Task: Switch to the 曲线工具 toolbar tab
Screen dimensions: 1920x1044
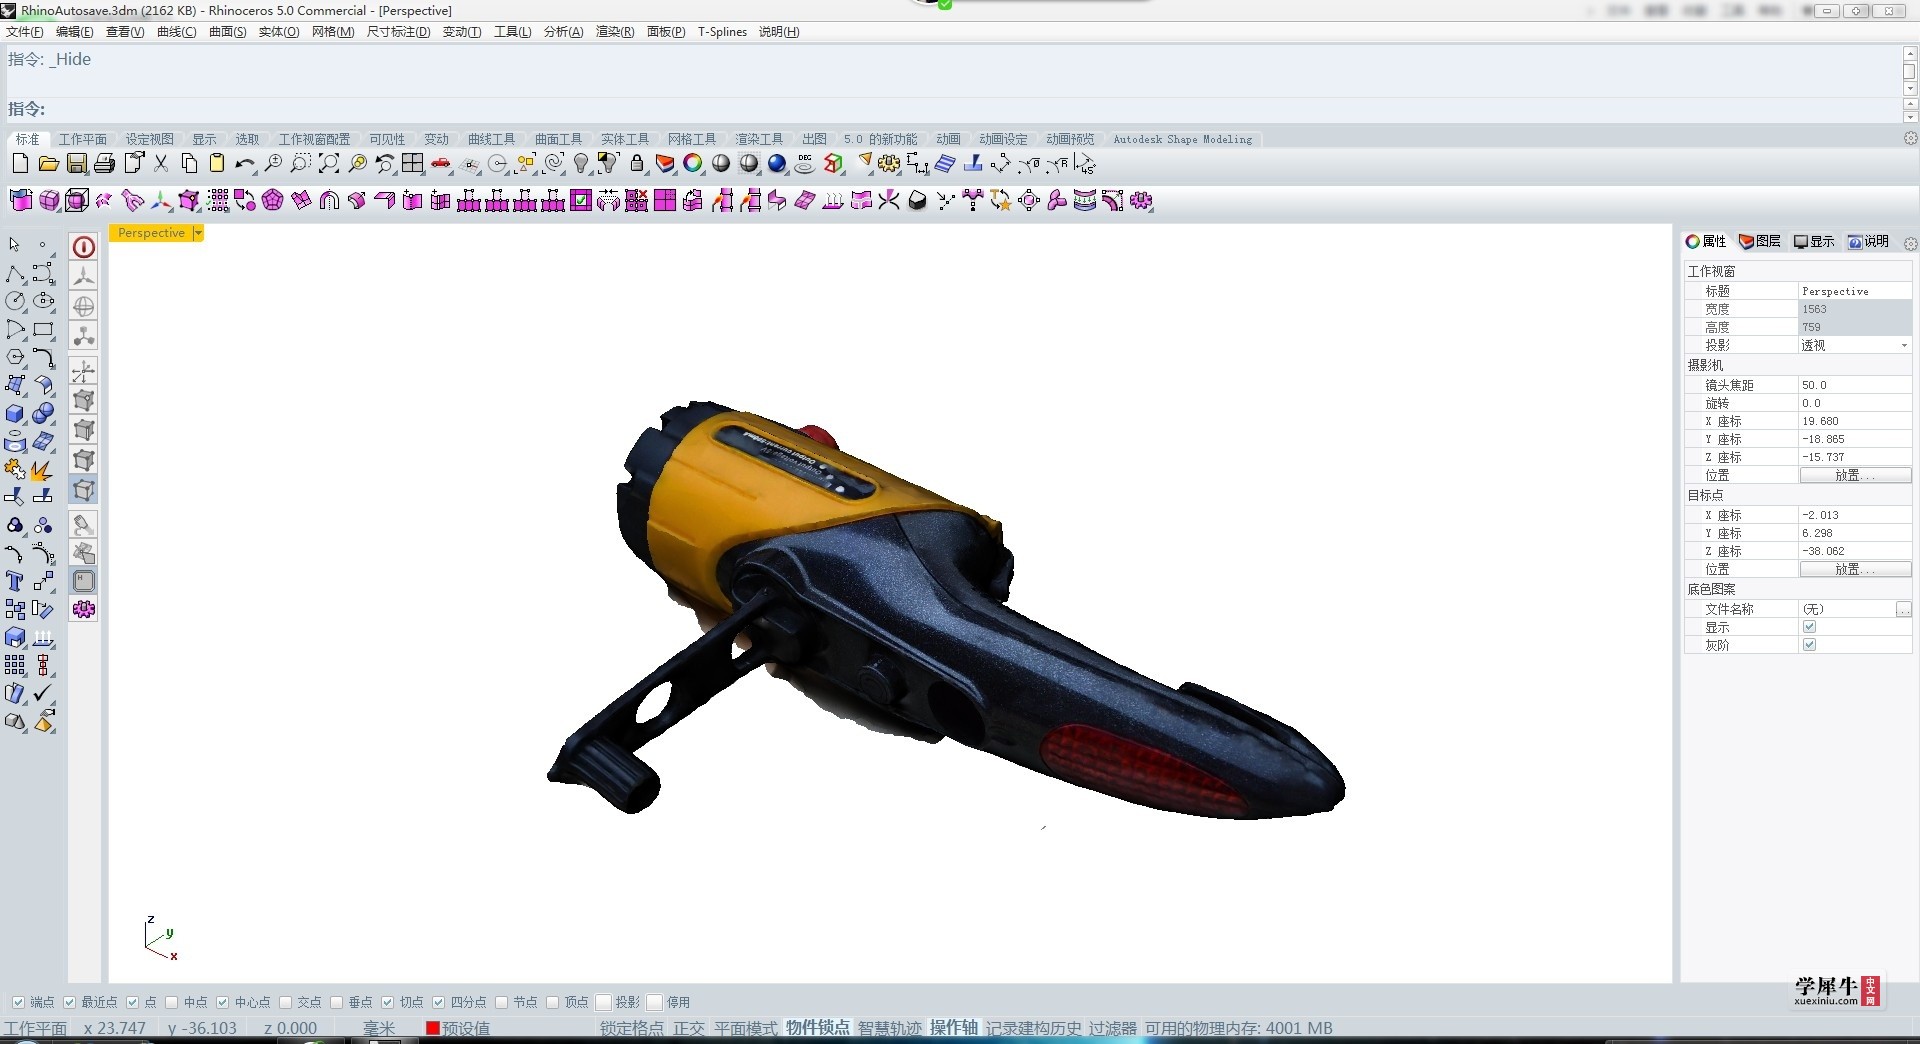Action: coord(491,139)
